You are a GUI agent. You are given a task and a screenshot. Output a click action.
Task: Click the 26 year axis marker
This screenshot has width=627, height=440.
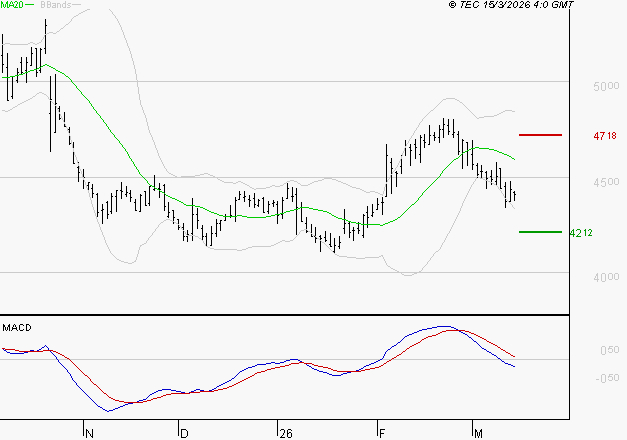[286, 433]
